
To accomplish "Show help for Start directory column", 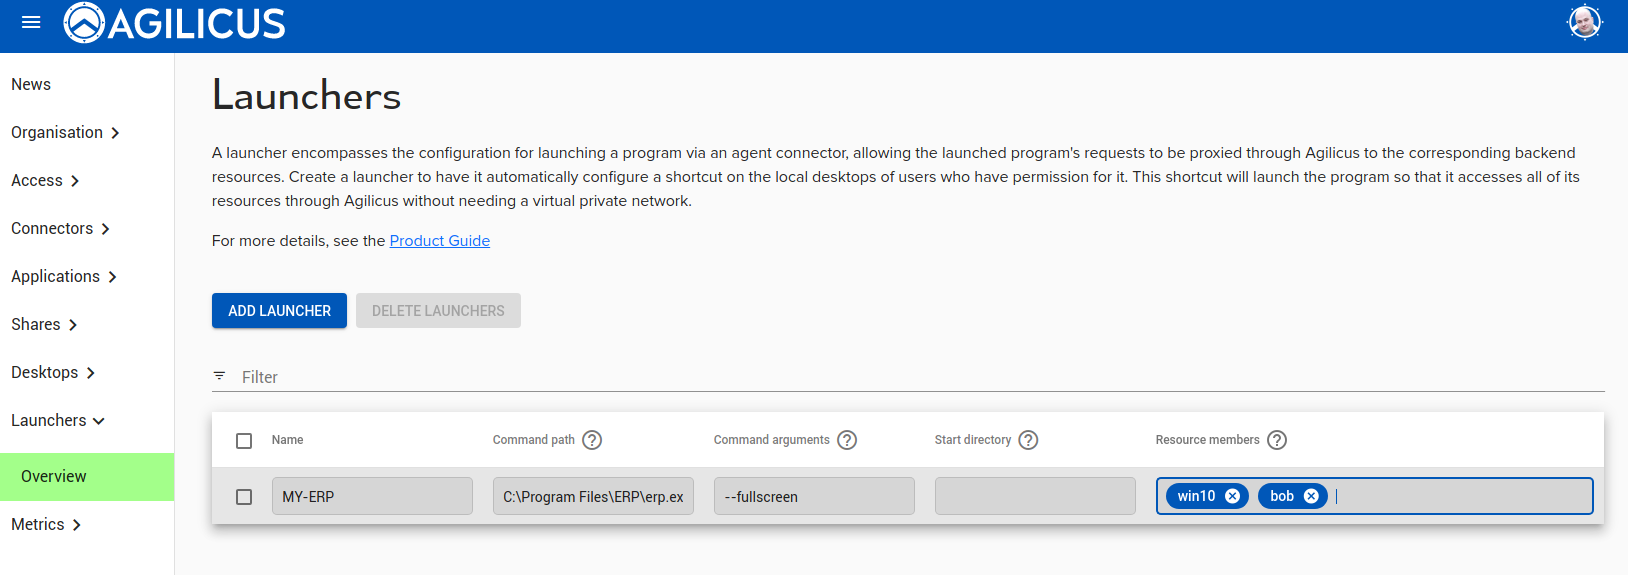I will (x=1028, y=440).
